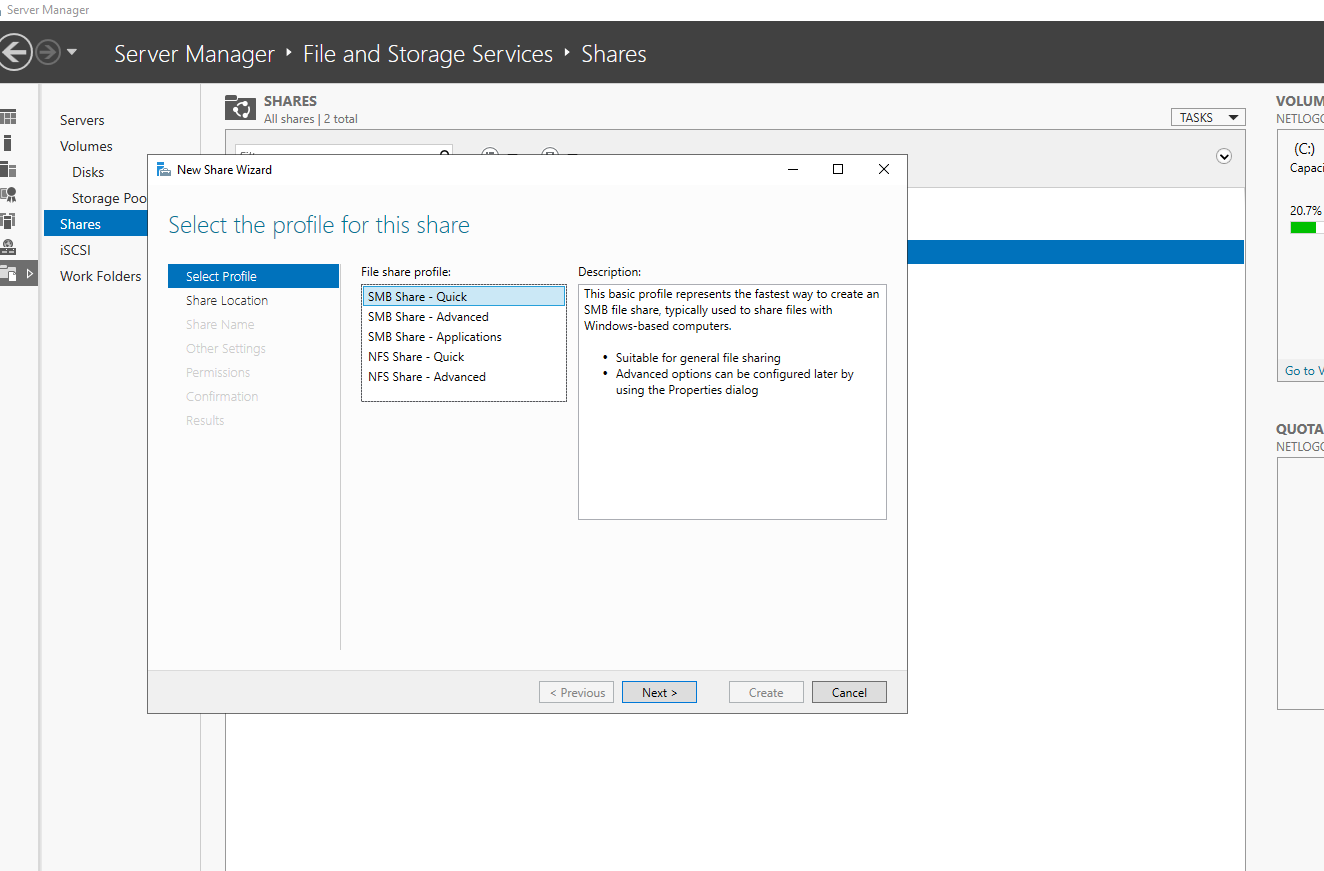Click the green capacity usage bar
Screen dimensions: 1324x871
[1303, 228]
